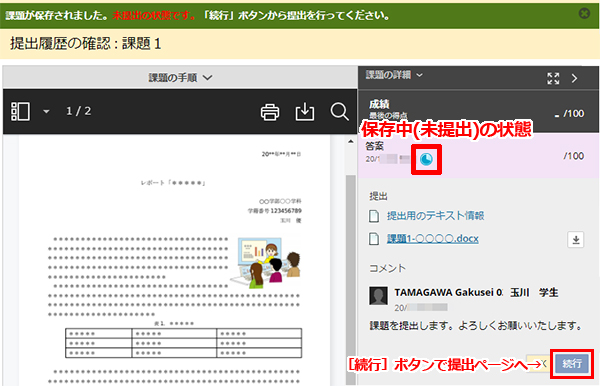Open the sidebar view options arrow
The image size is (600, 386).
46,112
